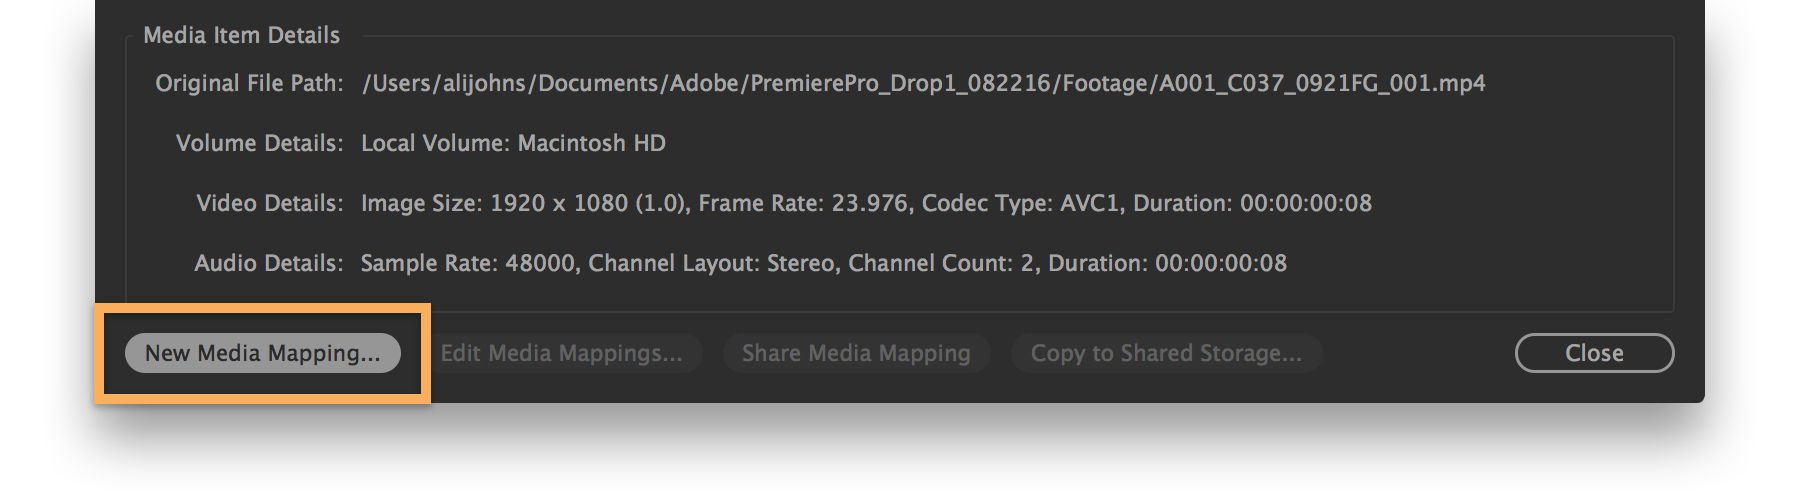Click the Channel Layout: Stereo text
Image resolution: width=1800 pixels, height=498 pixels.
pos(713,263)
